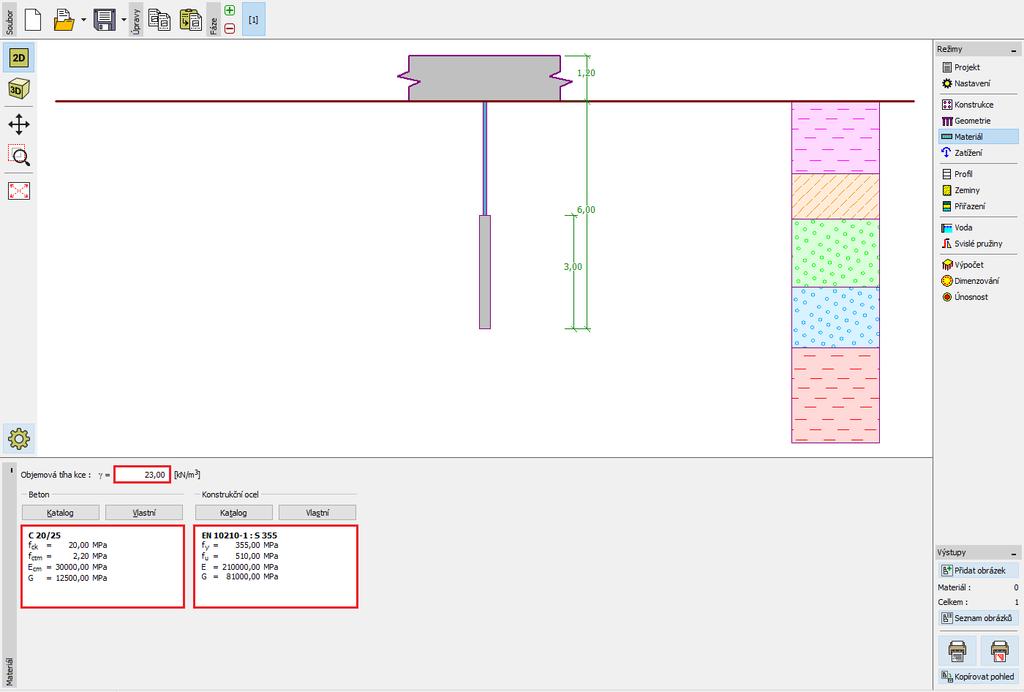Print document with left printer icon
This screenshot has width=1024, height=692.
pyautogui.click(x=957, y=651)
